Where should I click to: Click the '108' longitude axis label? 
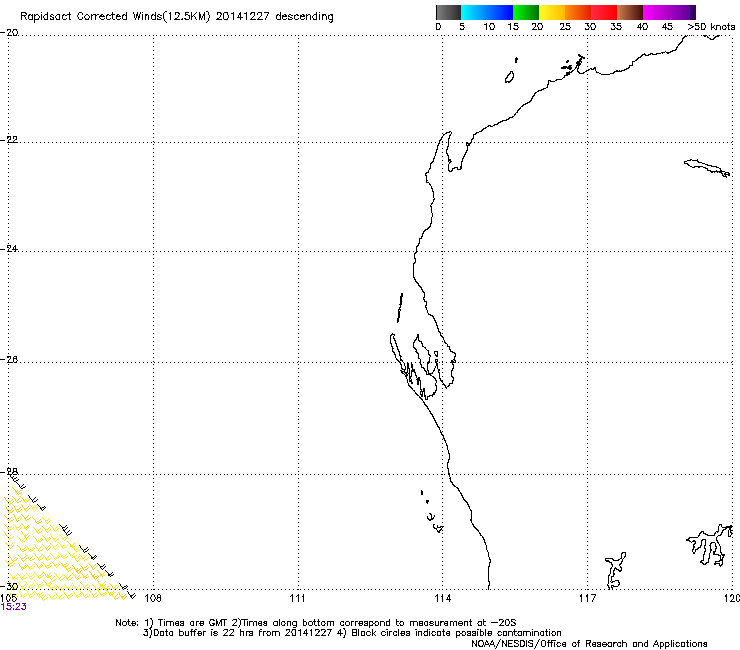coord(153,599)
